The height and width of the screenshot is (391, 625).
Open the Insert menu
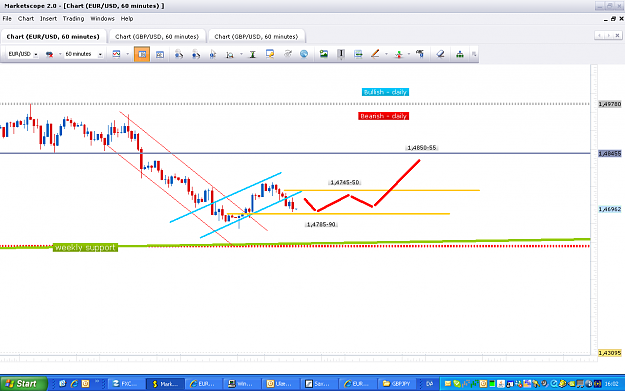pyautogui.click(x=48, y=19)
